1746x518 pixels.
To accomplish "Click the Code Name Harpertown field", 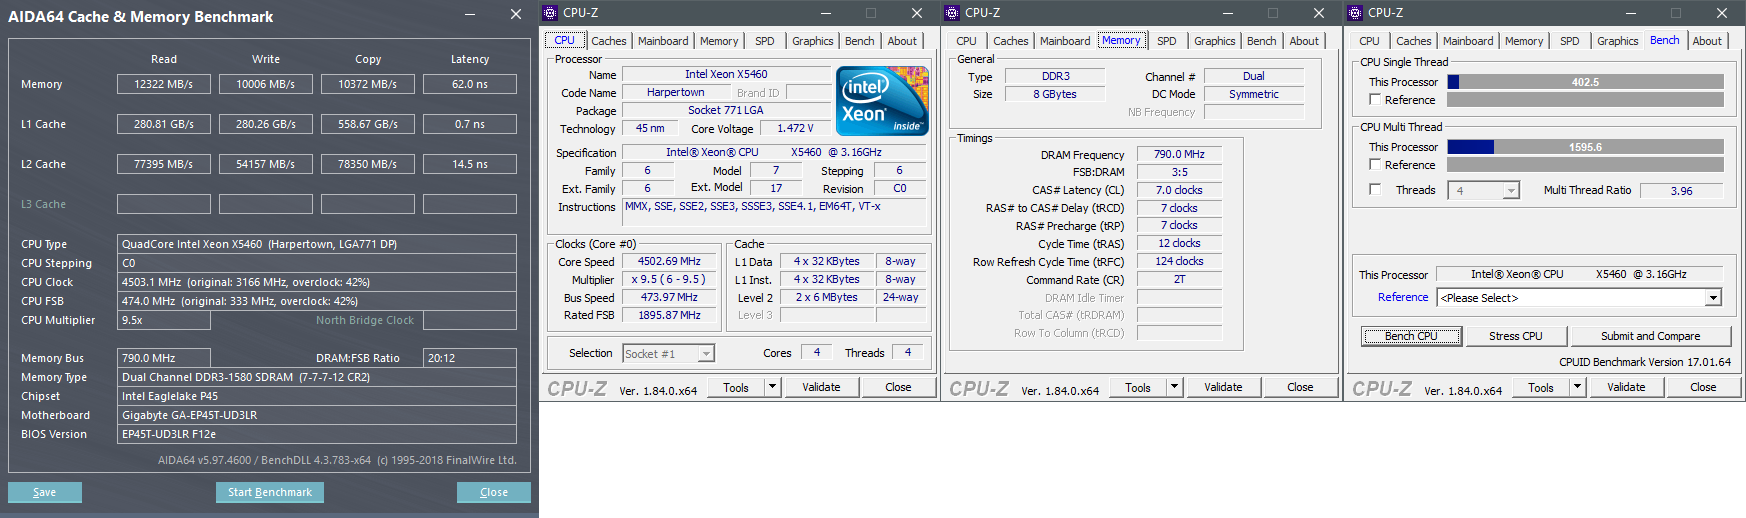I will [x=675, y=92].
